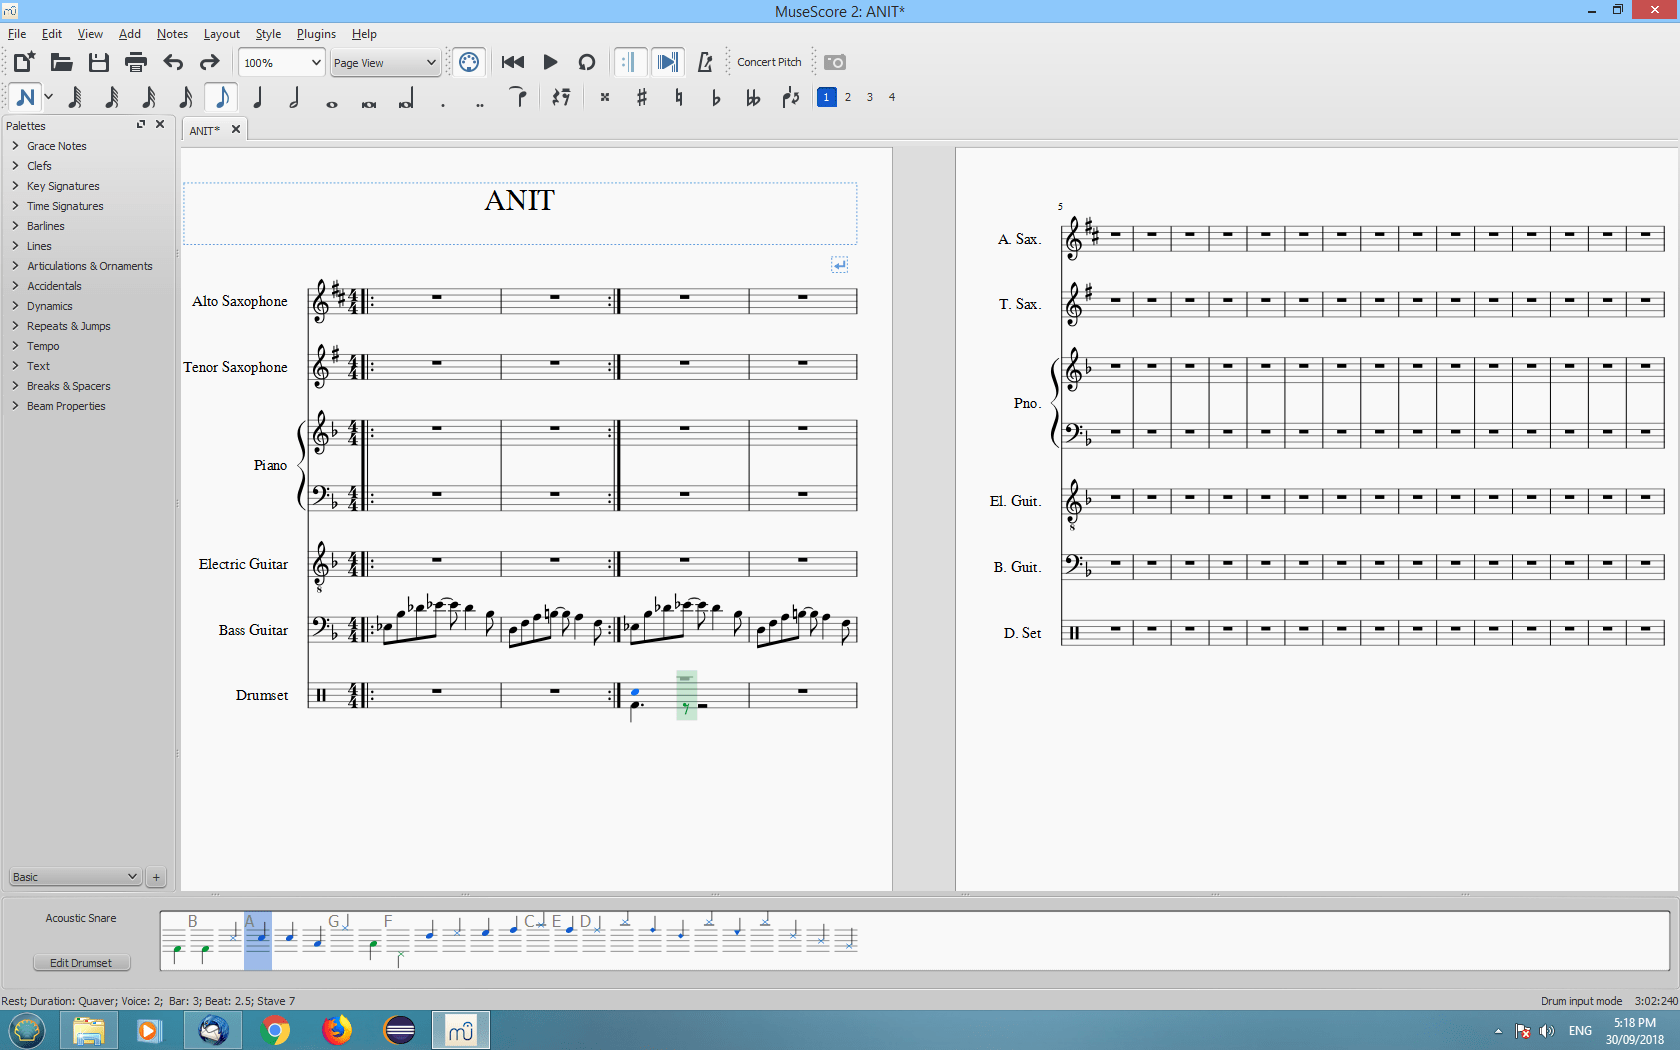The width and height of the screenshot is (1680, 1050).
Task: Toggle Concert Pitch mode
Action: coord(768,61)
